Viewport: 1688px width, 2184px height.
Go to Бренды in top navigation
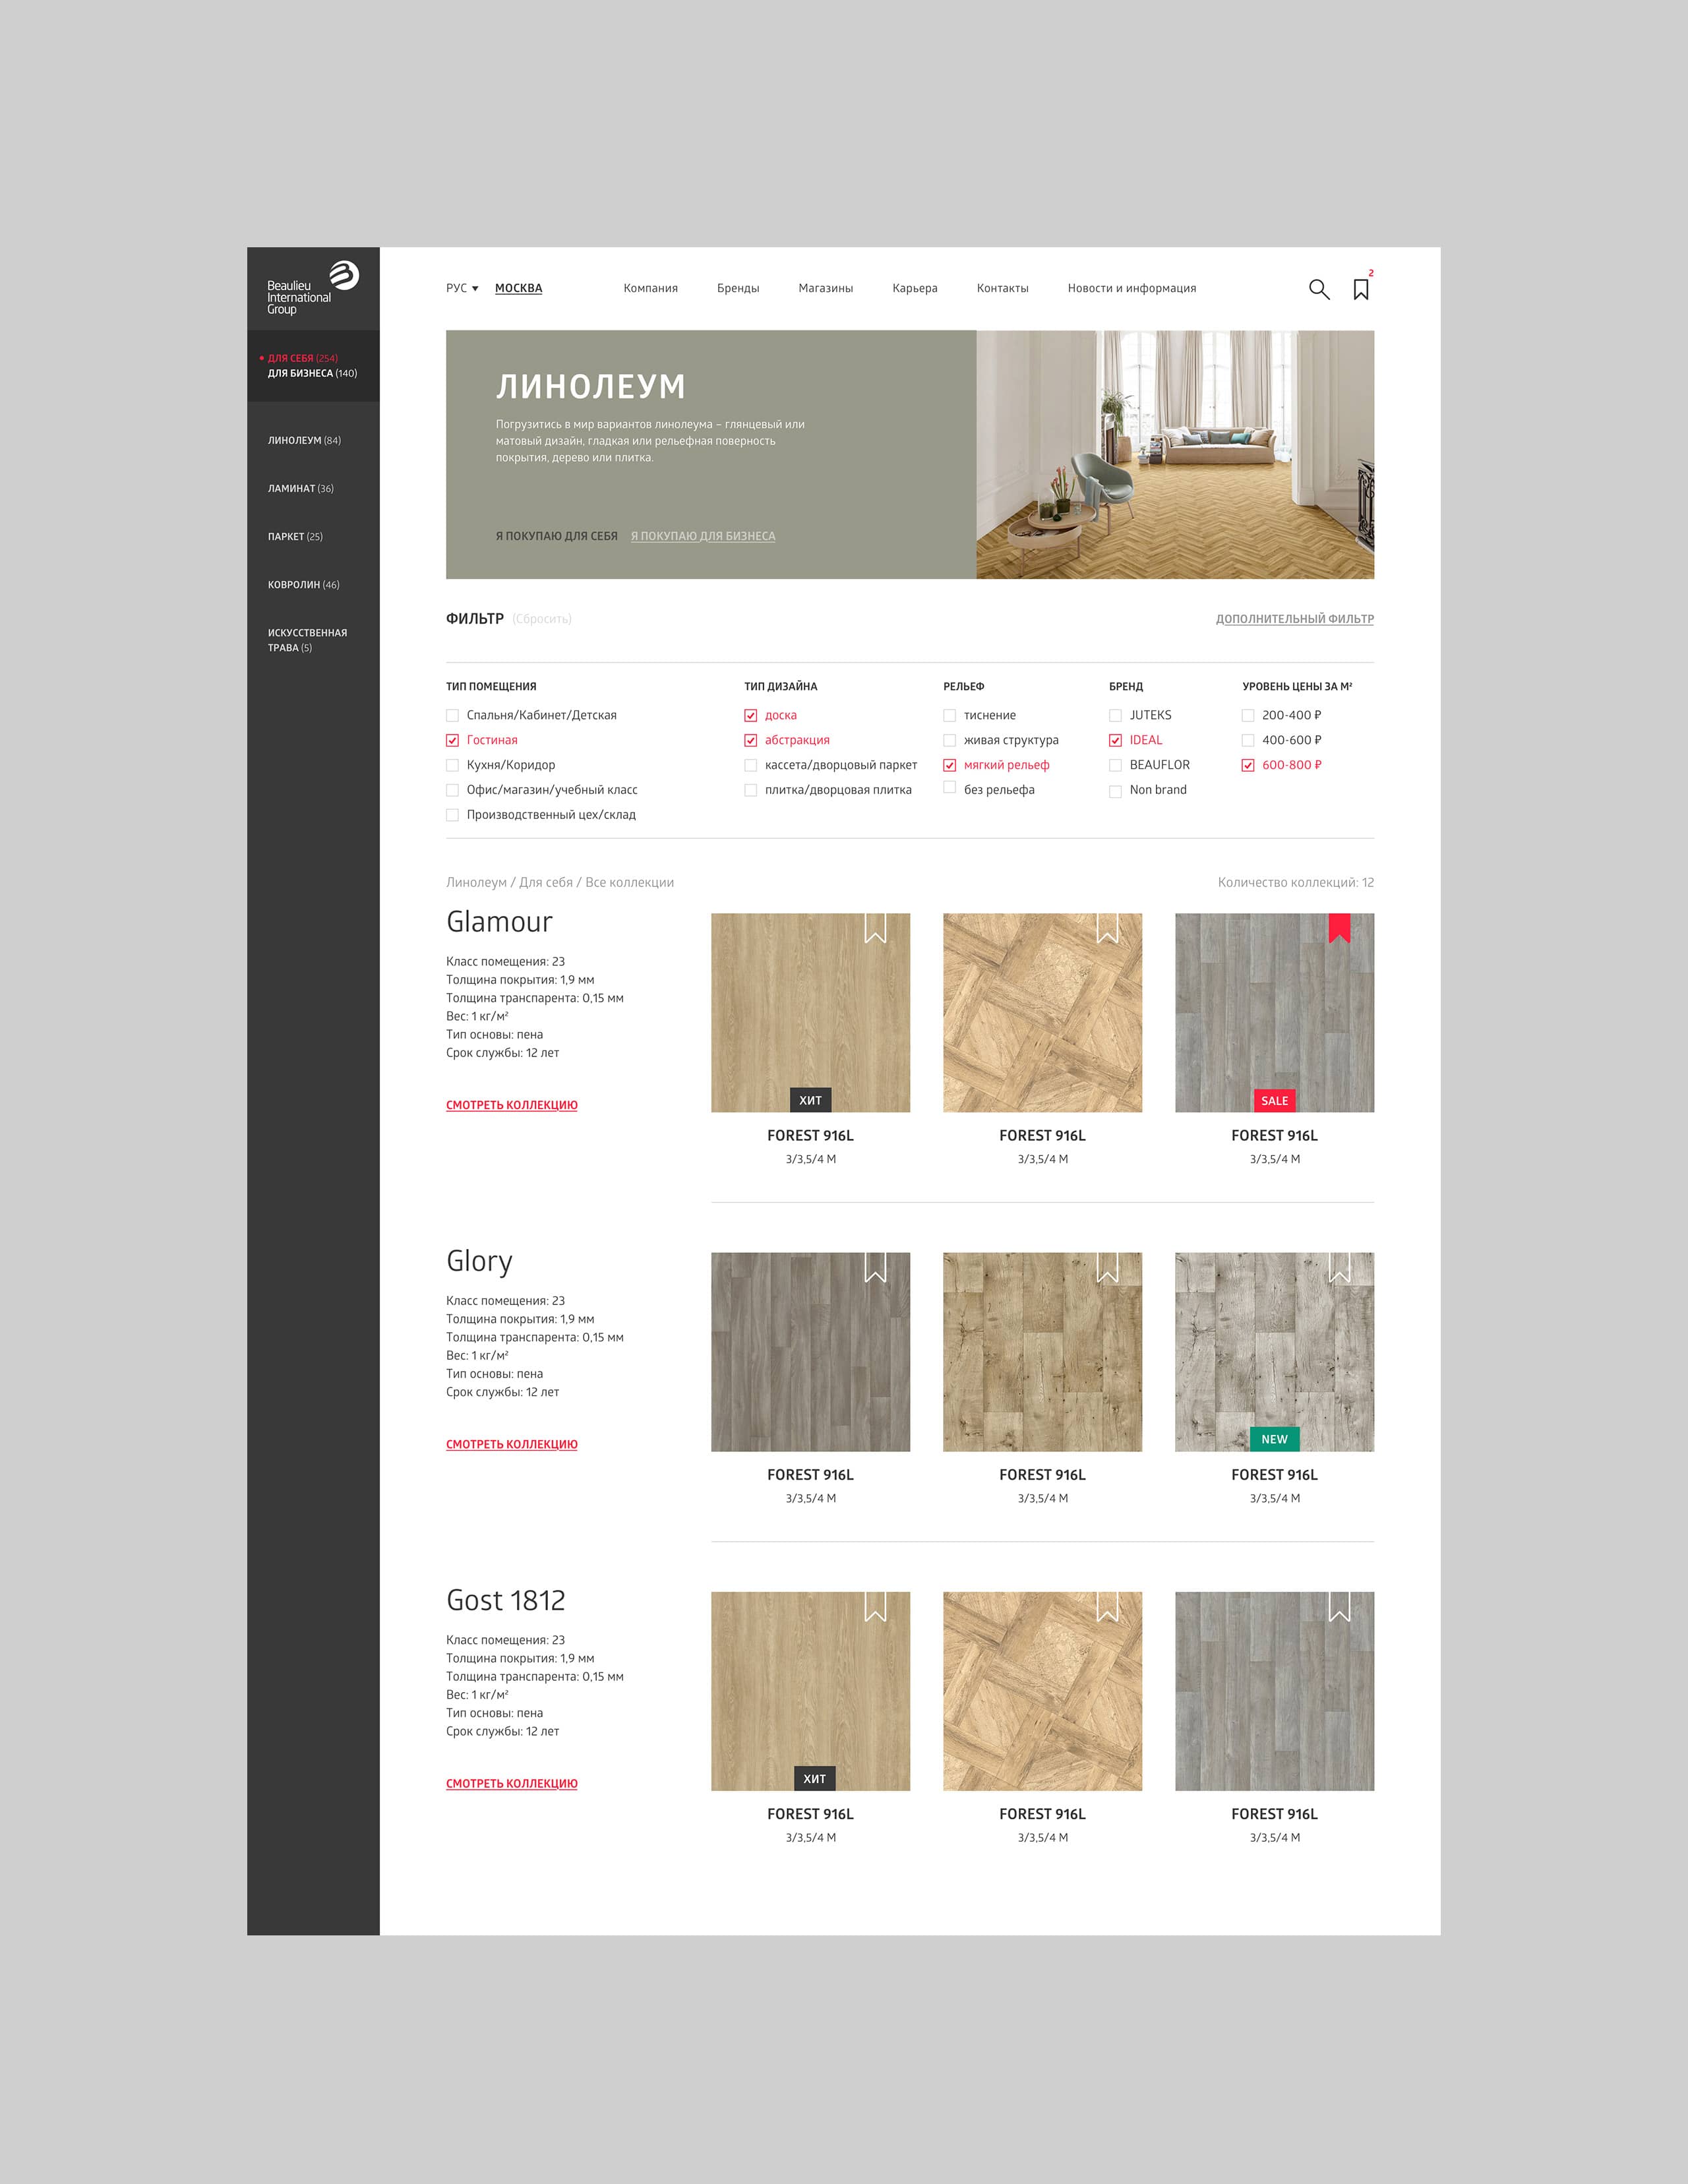point(738,288)
